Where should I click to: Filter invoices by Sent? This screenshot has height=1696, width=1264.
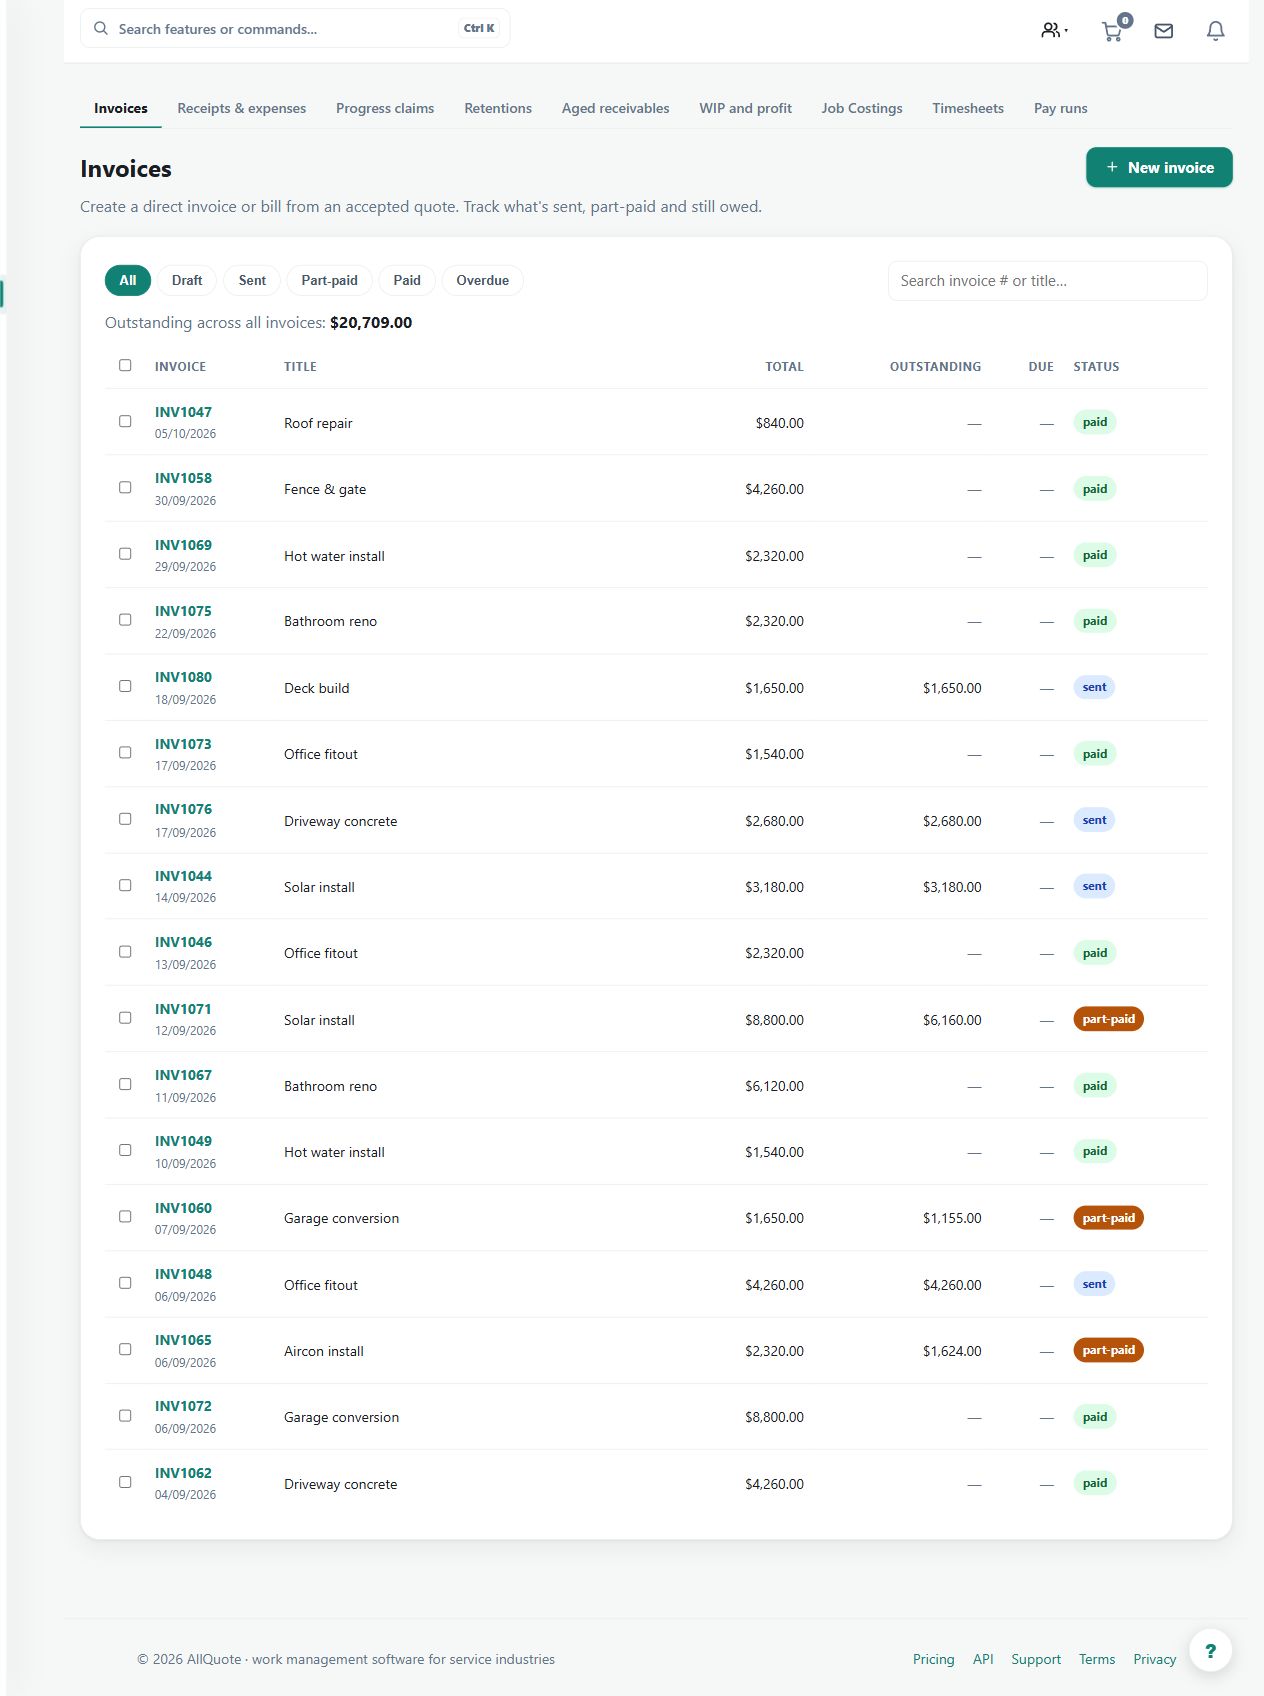252,280
